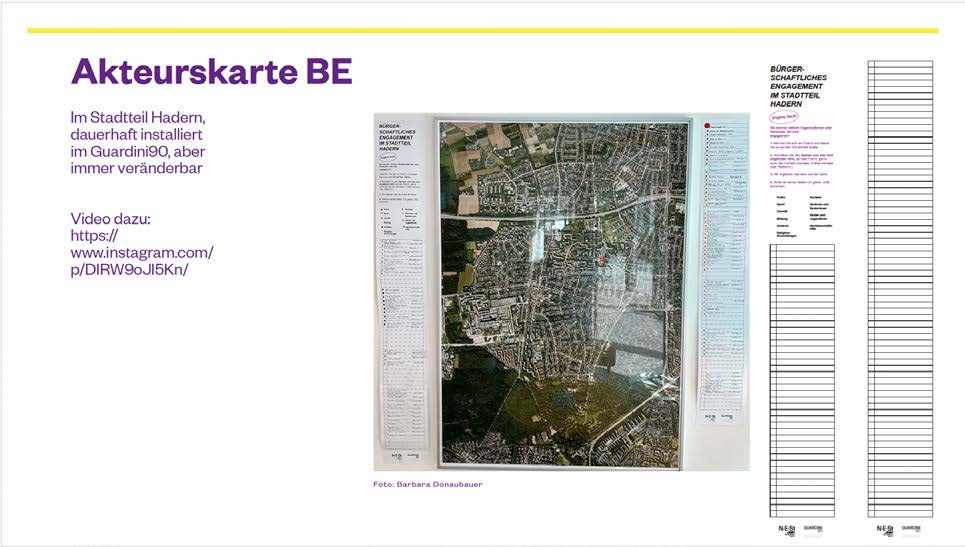Click the yellow horizontal bar at top
Screen dimensions: 965x547
pyautogui.click(x=482, y=30)
